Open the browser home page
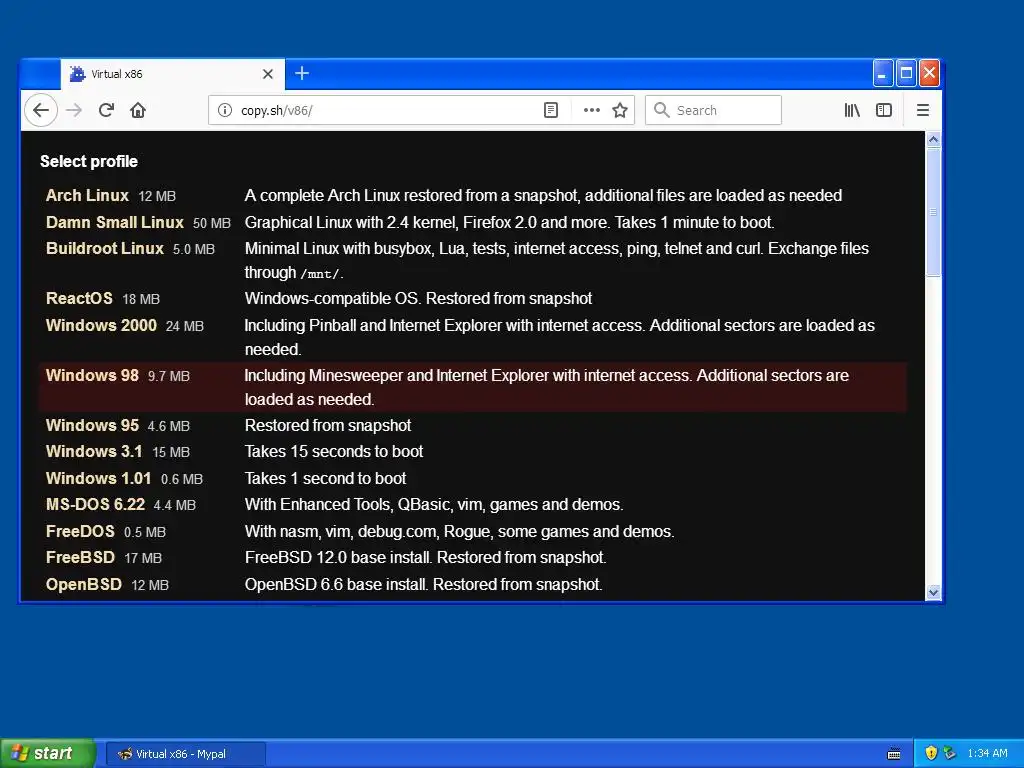 (x=138, y=110)
